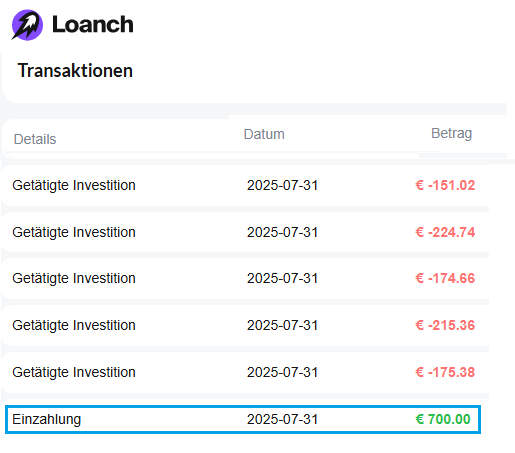Sort by the Details column header
Screen dimensions: 515x453
35,139
